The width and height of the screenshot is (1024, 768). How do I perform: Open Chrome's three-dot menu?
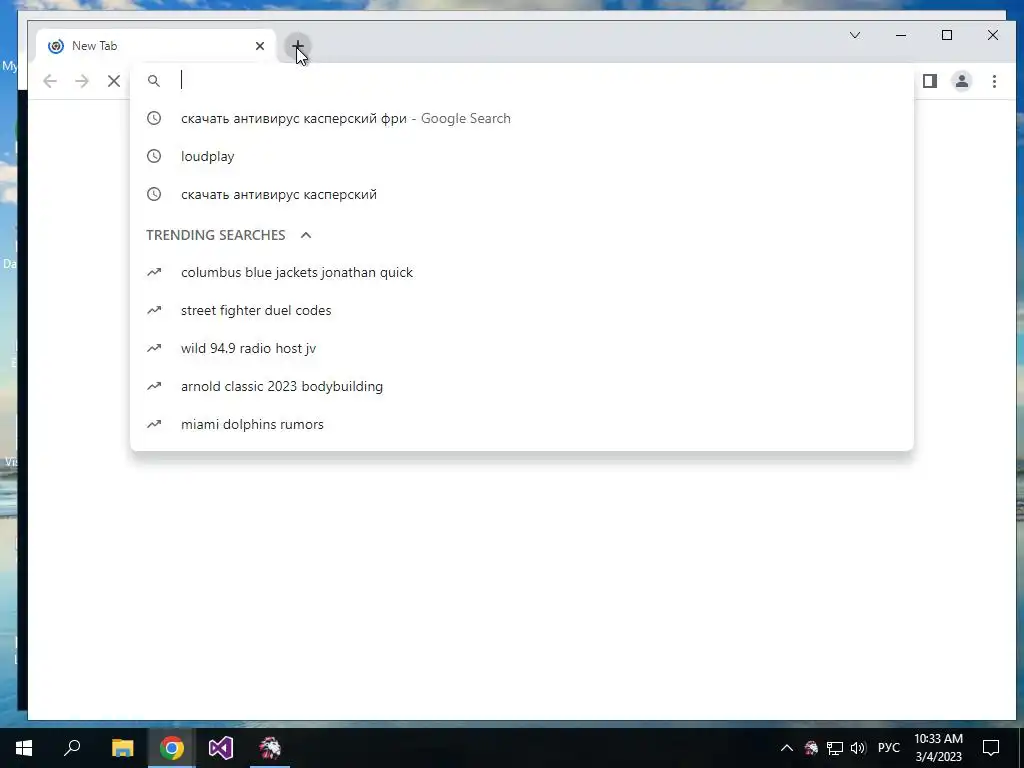(x=994, y=81)
